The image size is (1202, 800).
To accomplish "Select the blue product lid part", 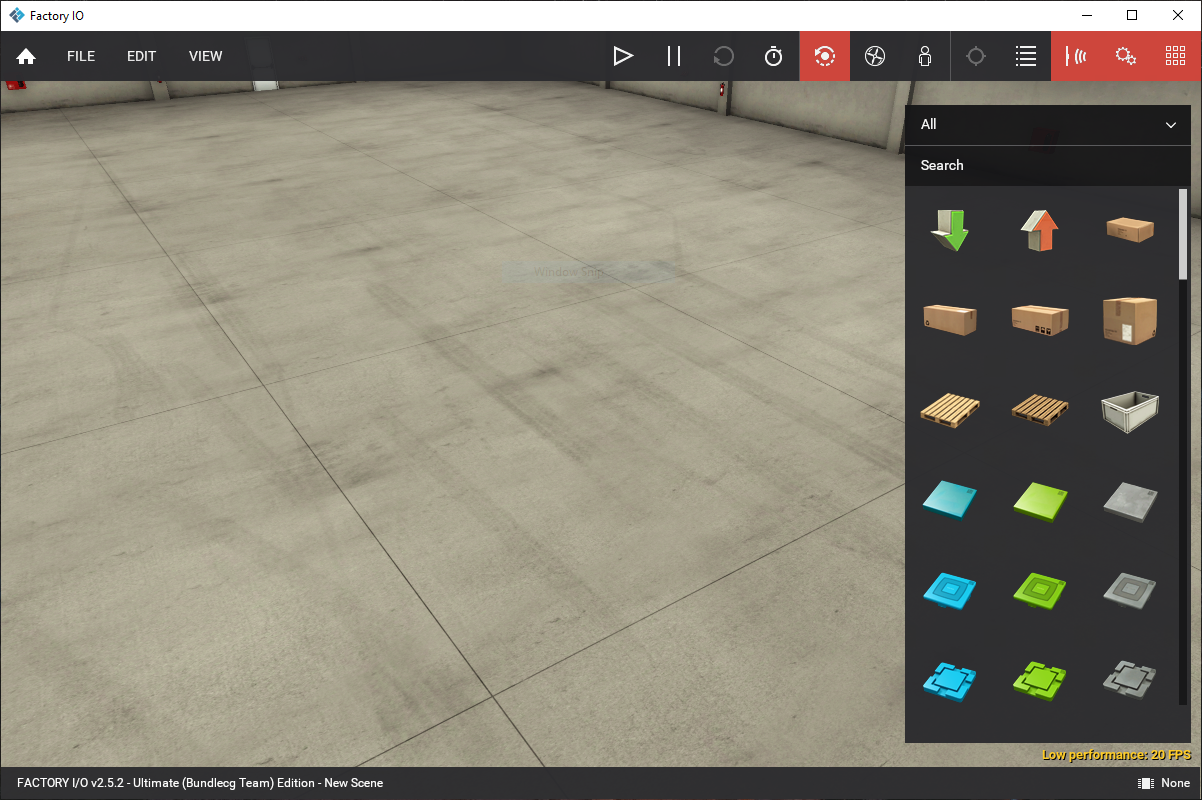I will pos(949,591).
